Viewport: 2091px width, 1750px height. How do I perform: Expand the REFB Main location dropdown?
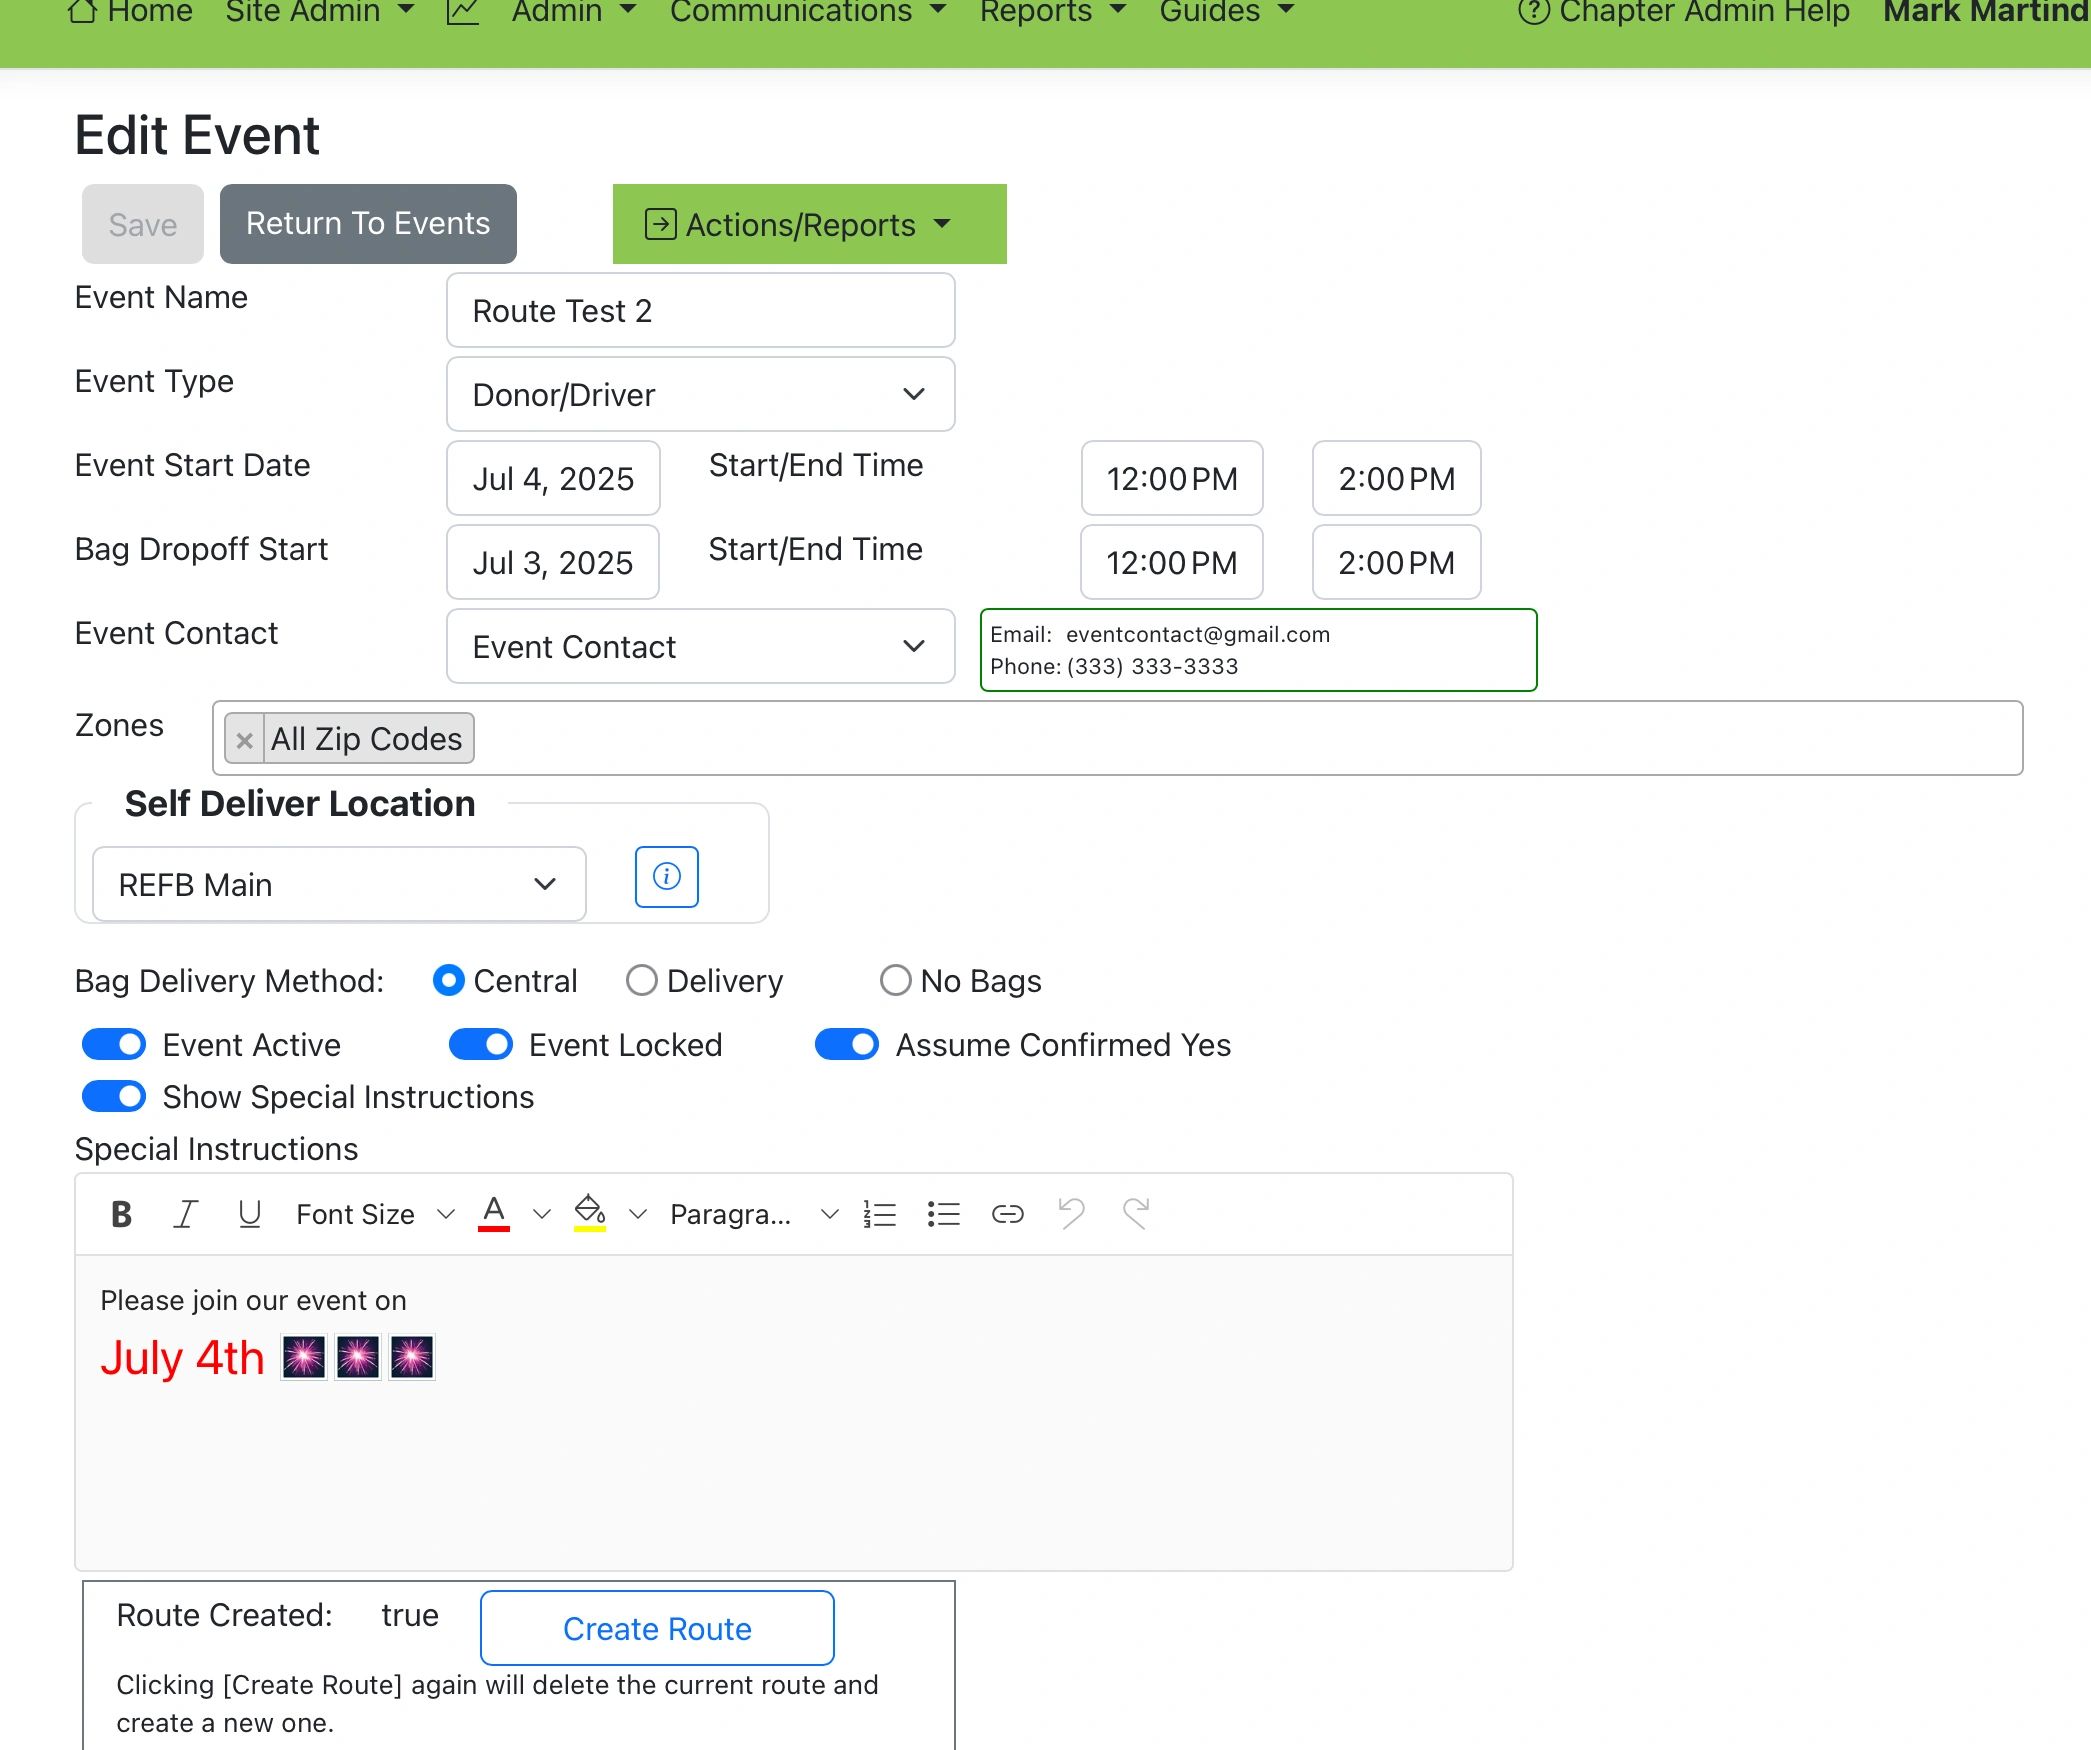pos(339,885)
